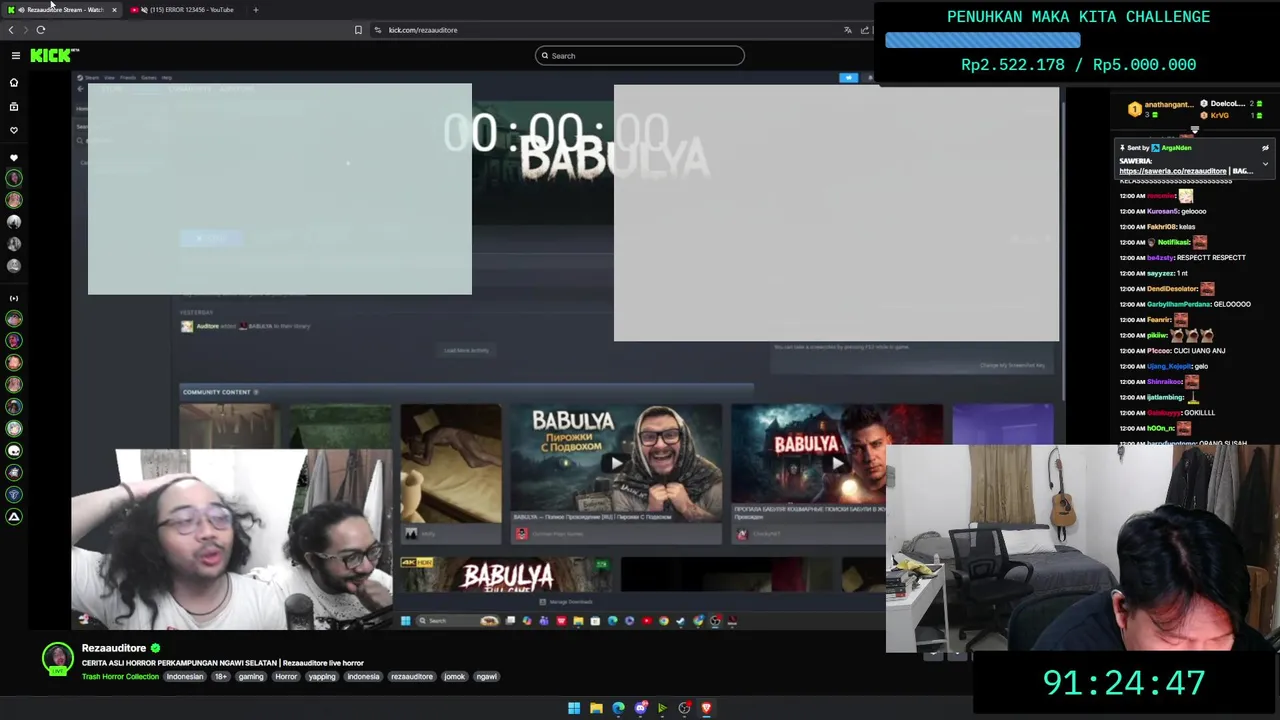
Task: Click BABULYA FULL GAME thumbnail in stream
Action: (x=507, y=576)
